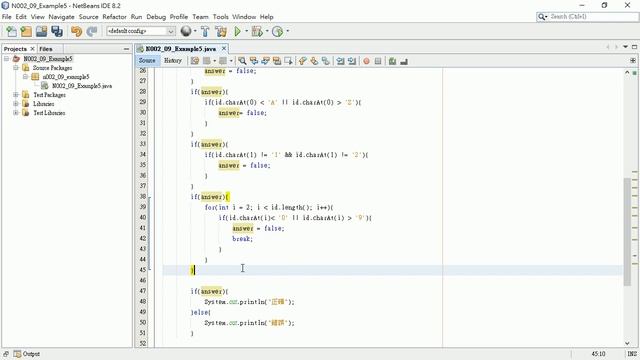
Task: Open the Refactor menu
Action: (114, 17)
